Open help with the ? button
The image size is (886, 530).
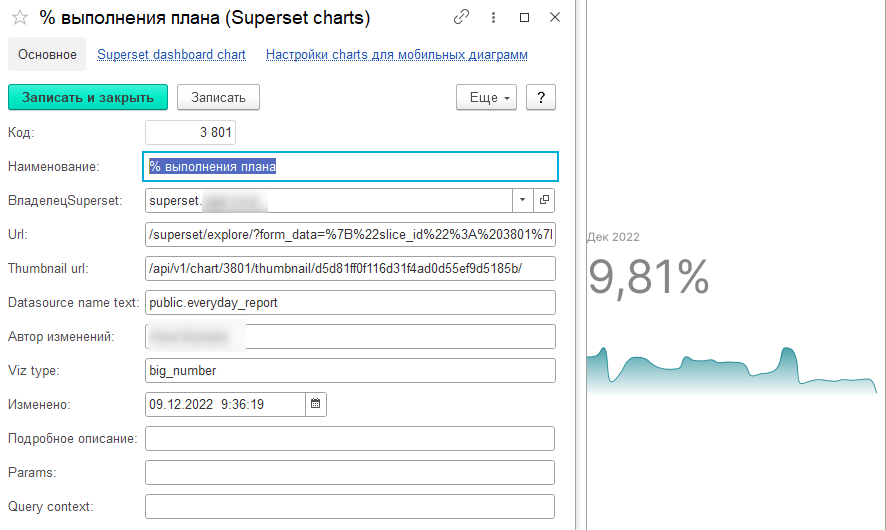541,97
